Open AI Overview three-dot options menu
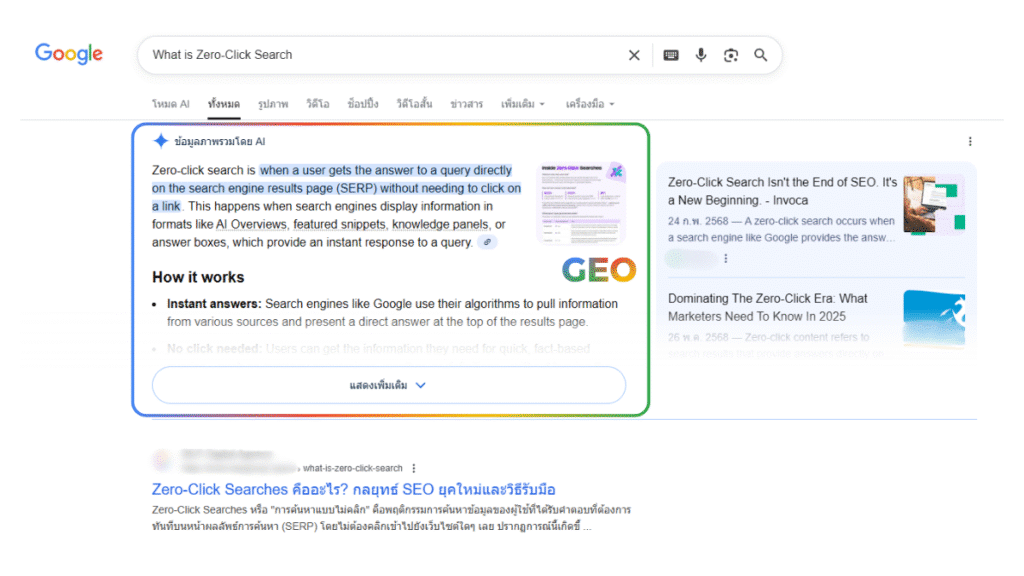 969,142
